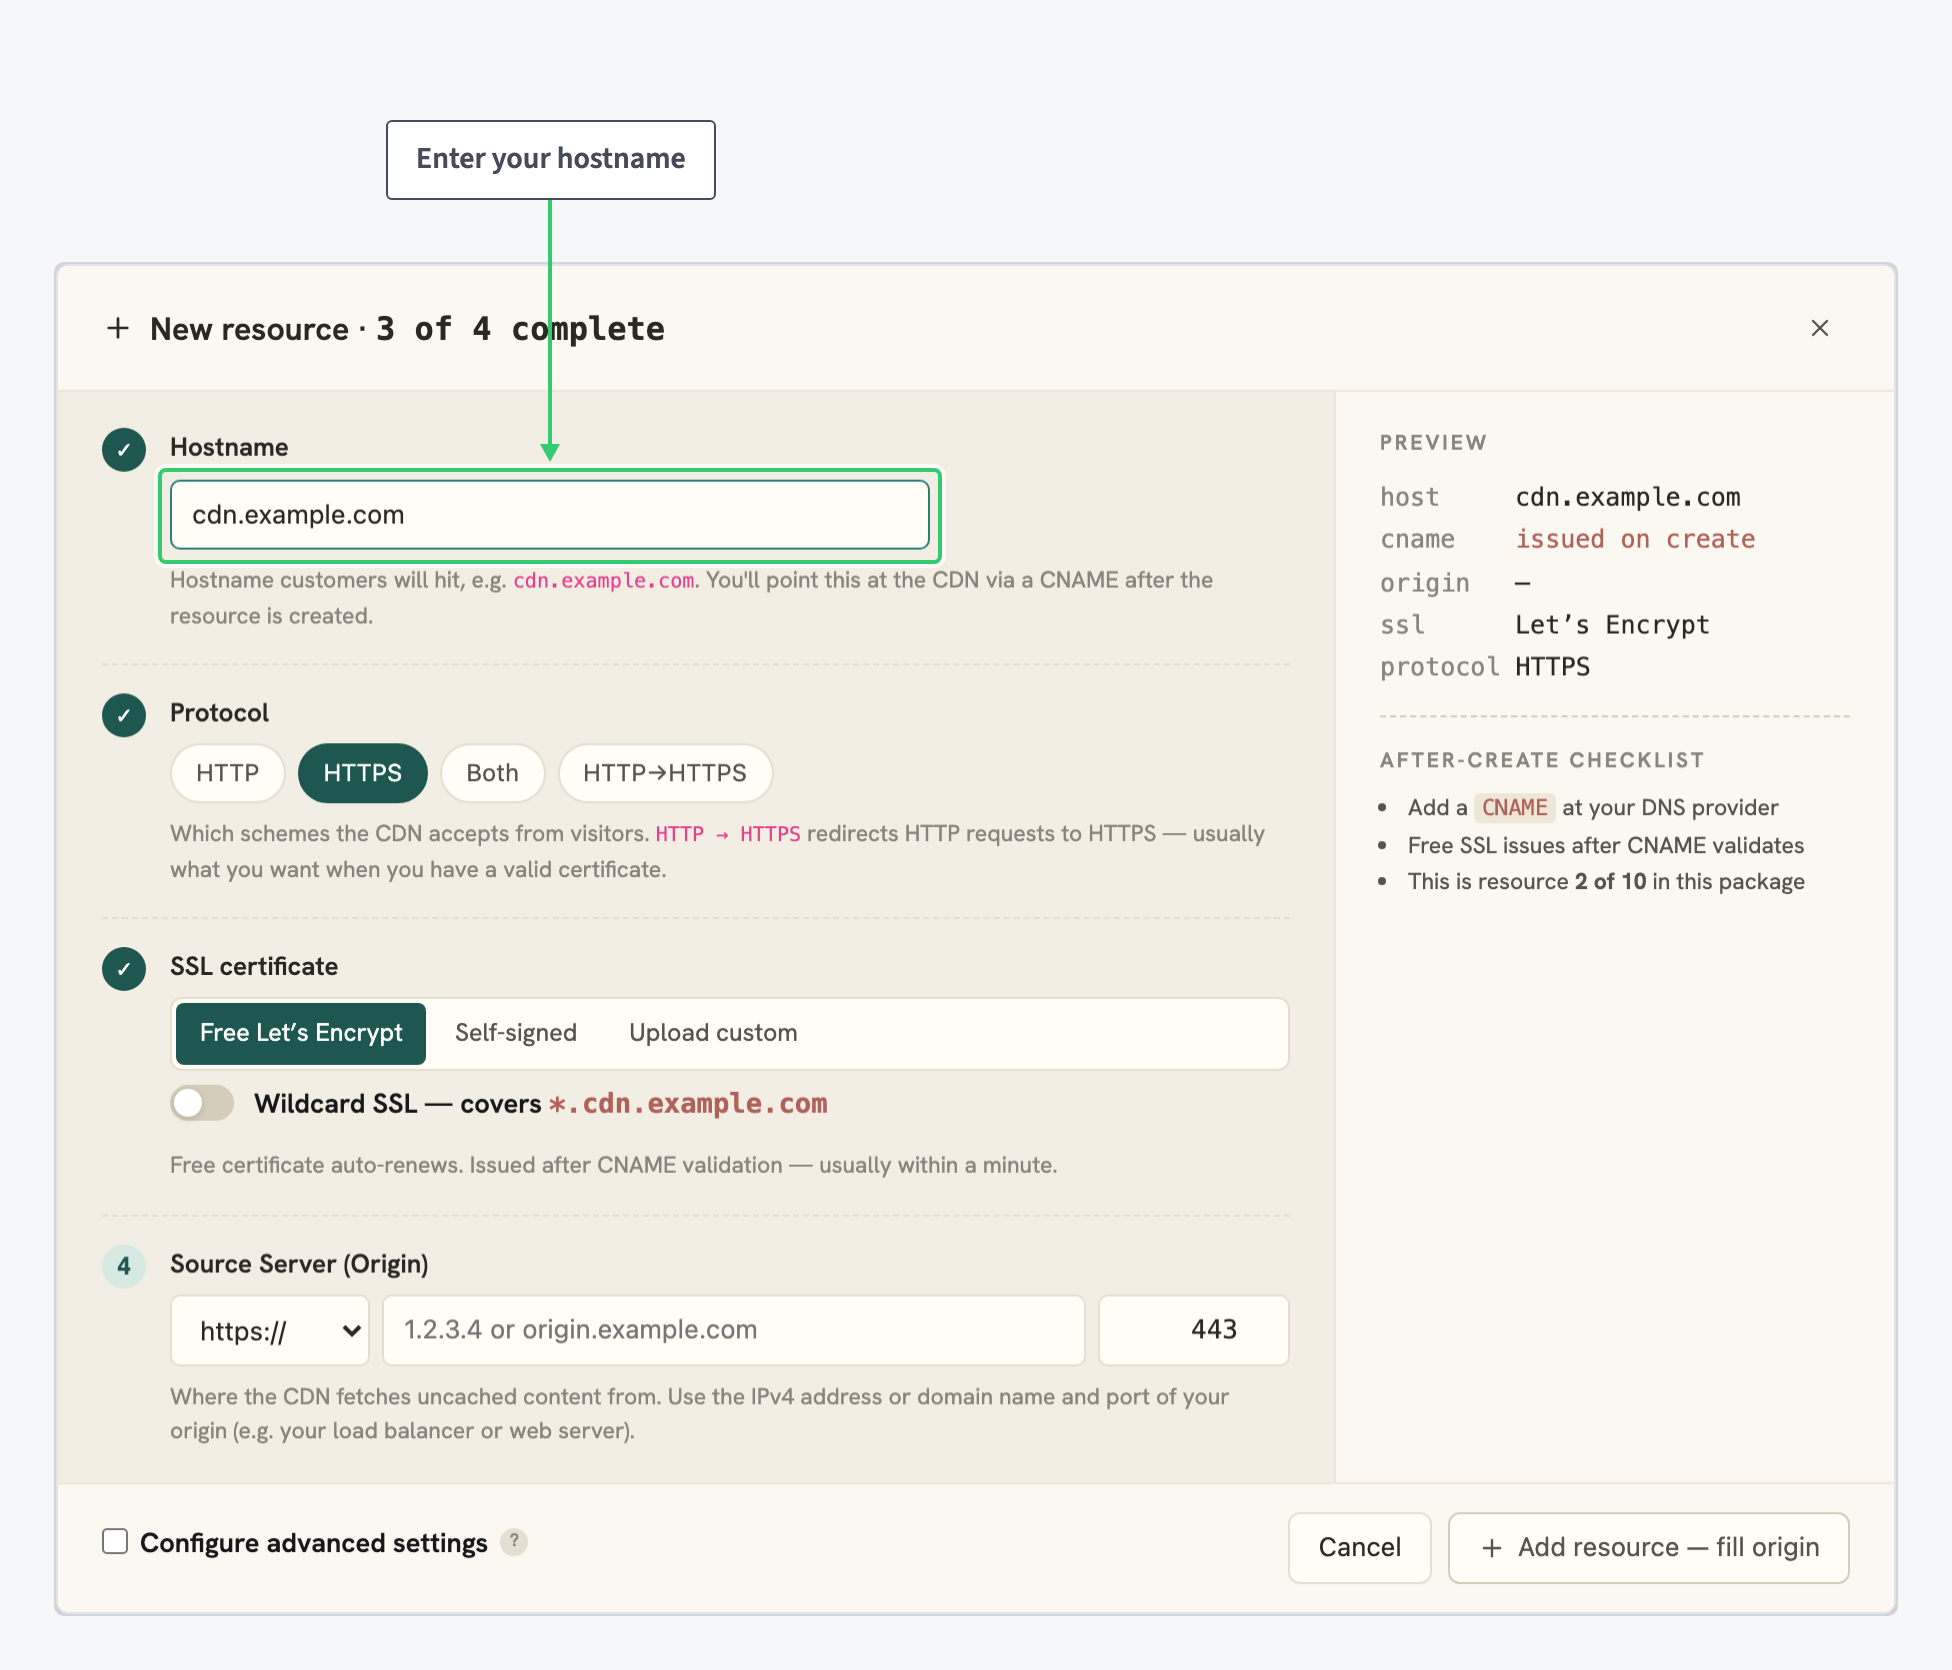Screen dimensions: 1952x1670
Task: Click Add resource — fill origin button
Action: pos(1649,1547)
